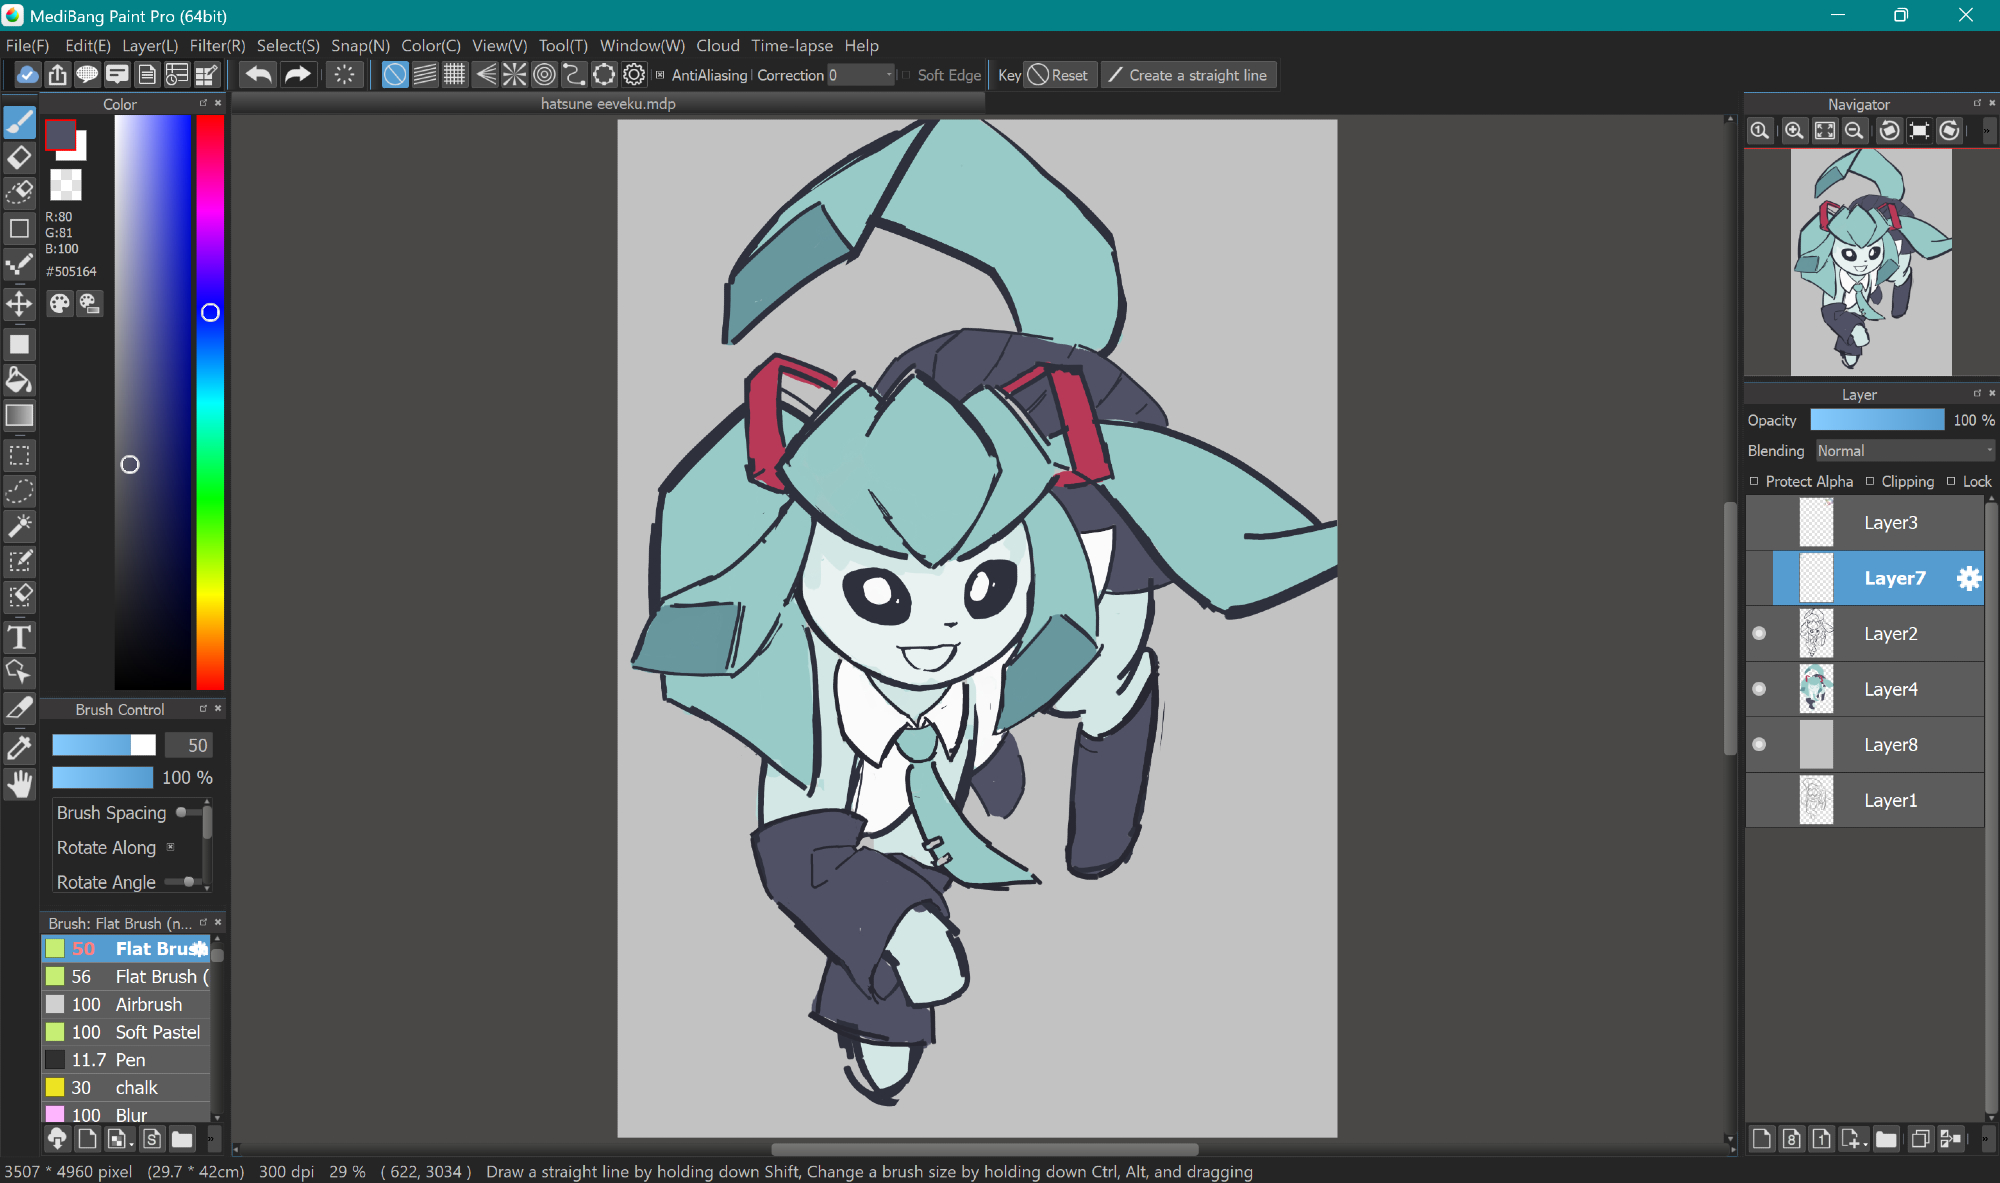Select the Move tool
The height and width of the screenshot is (1183, 2000).
point(19,304)
